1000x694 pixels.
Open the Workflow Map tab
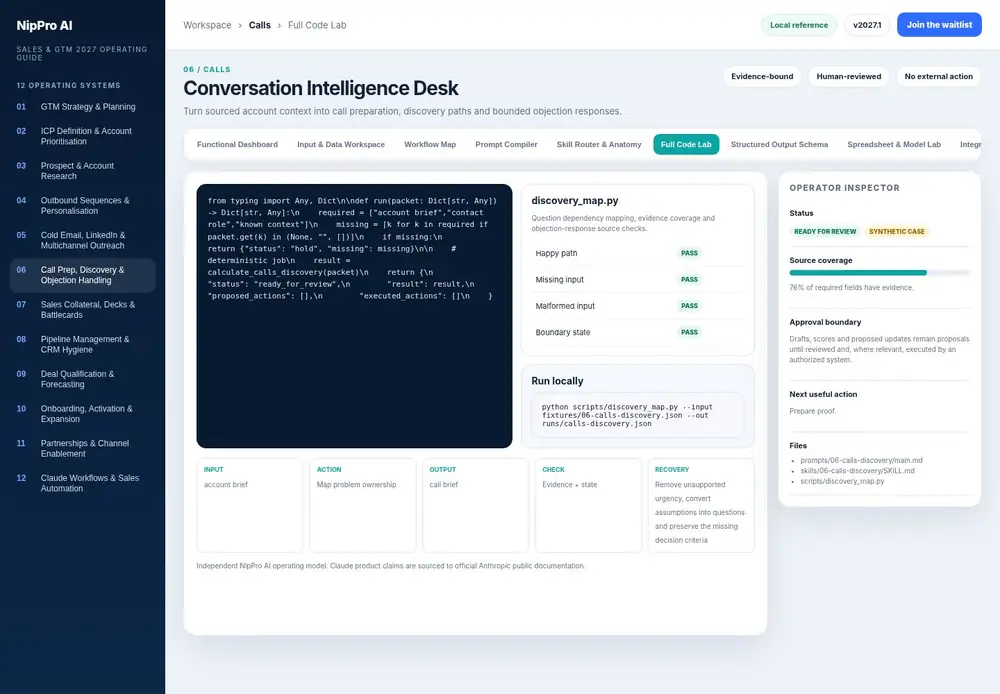tap(430, 145)
